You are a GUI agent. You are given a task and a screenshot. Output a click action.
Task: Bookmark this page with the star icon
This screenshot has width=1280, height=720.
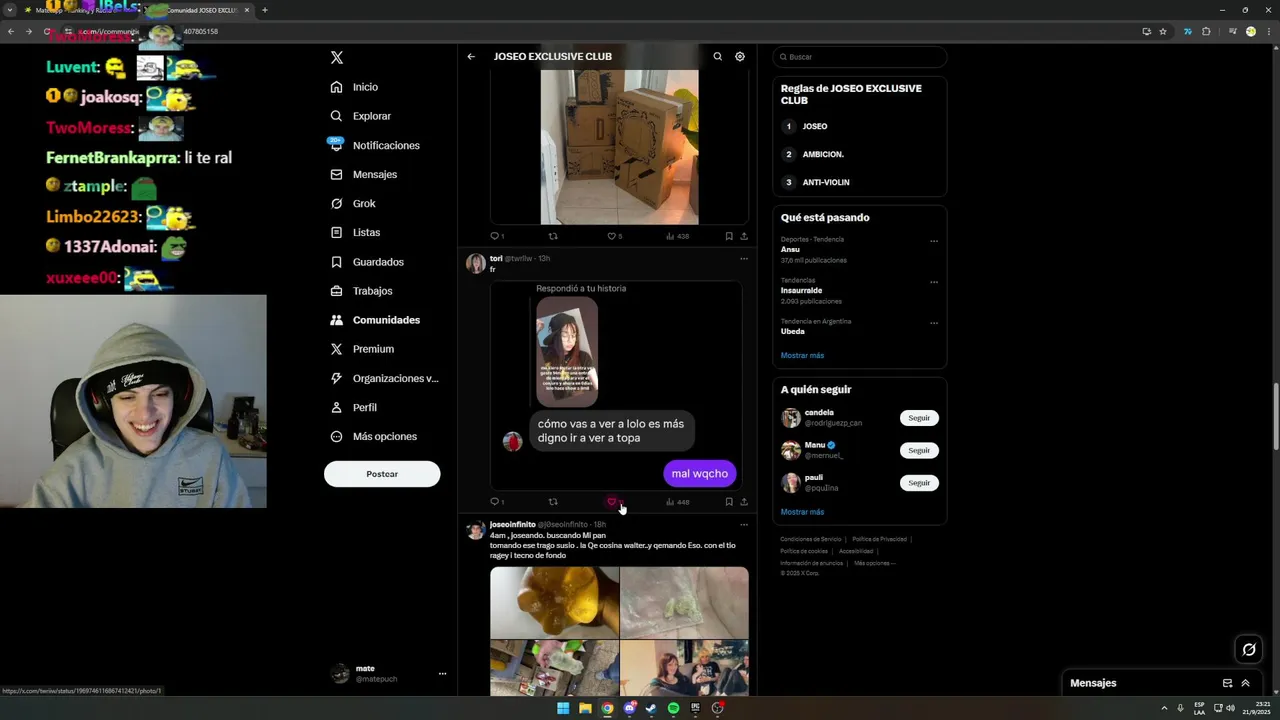(x=1163, y=31)
